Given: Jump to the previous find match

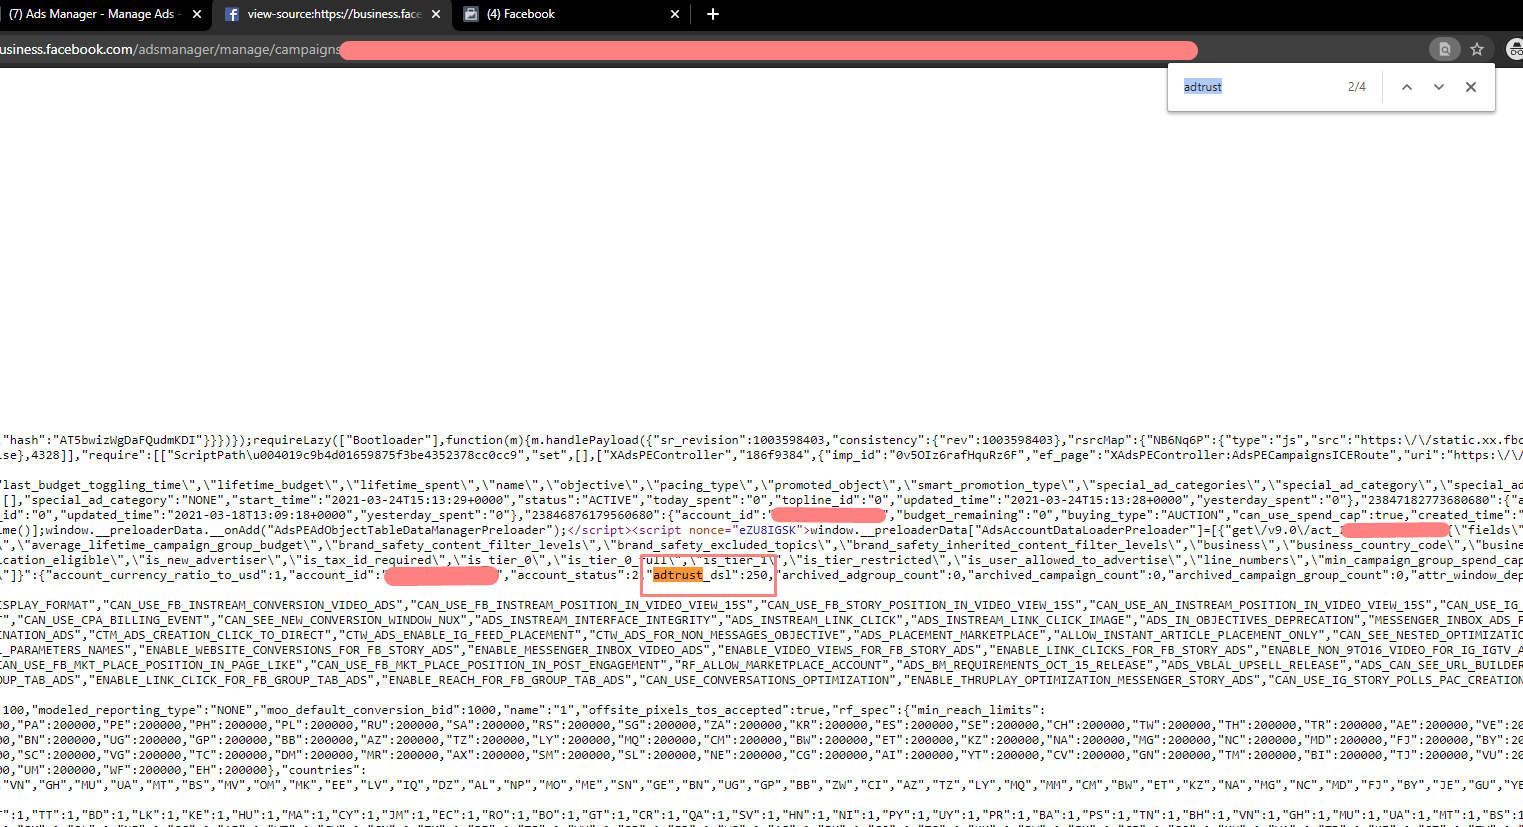Looking at the screenshot, I should 1407,87.
